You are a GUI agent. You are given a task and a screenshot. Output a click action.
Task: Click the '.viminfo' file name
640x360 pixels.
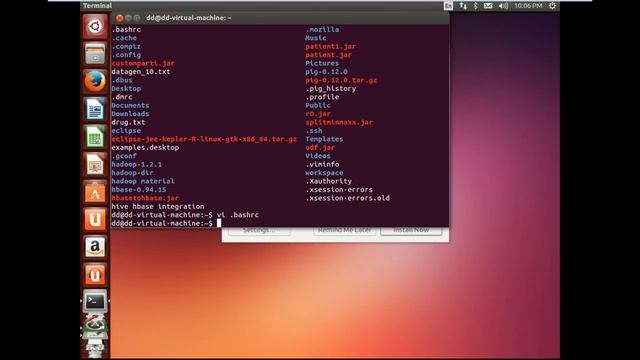point(322,164)
